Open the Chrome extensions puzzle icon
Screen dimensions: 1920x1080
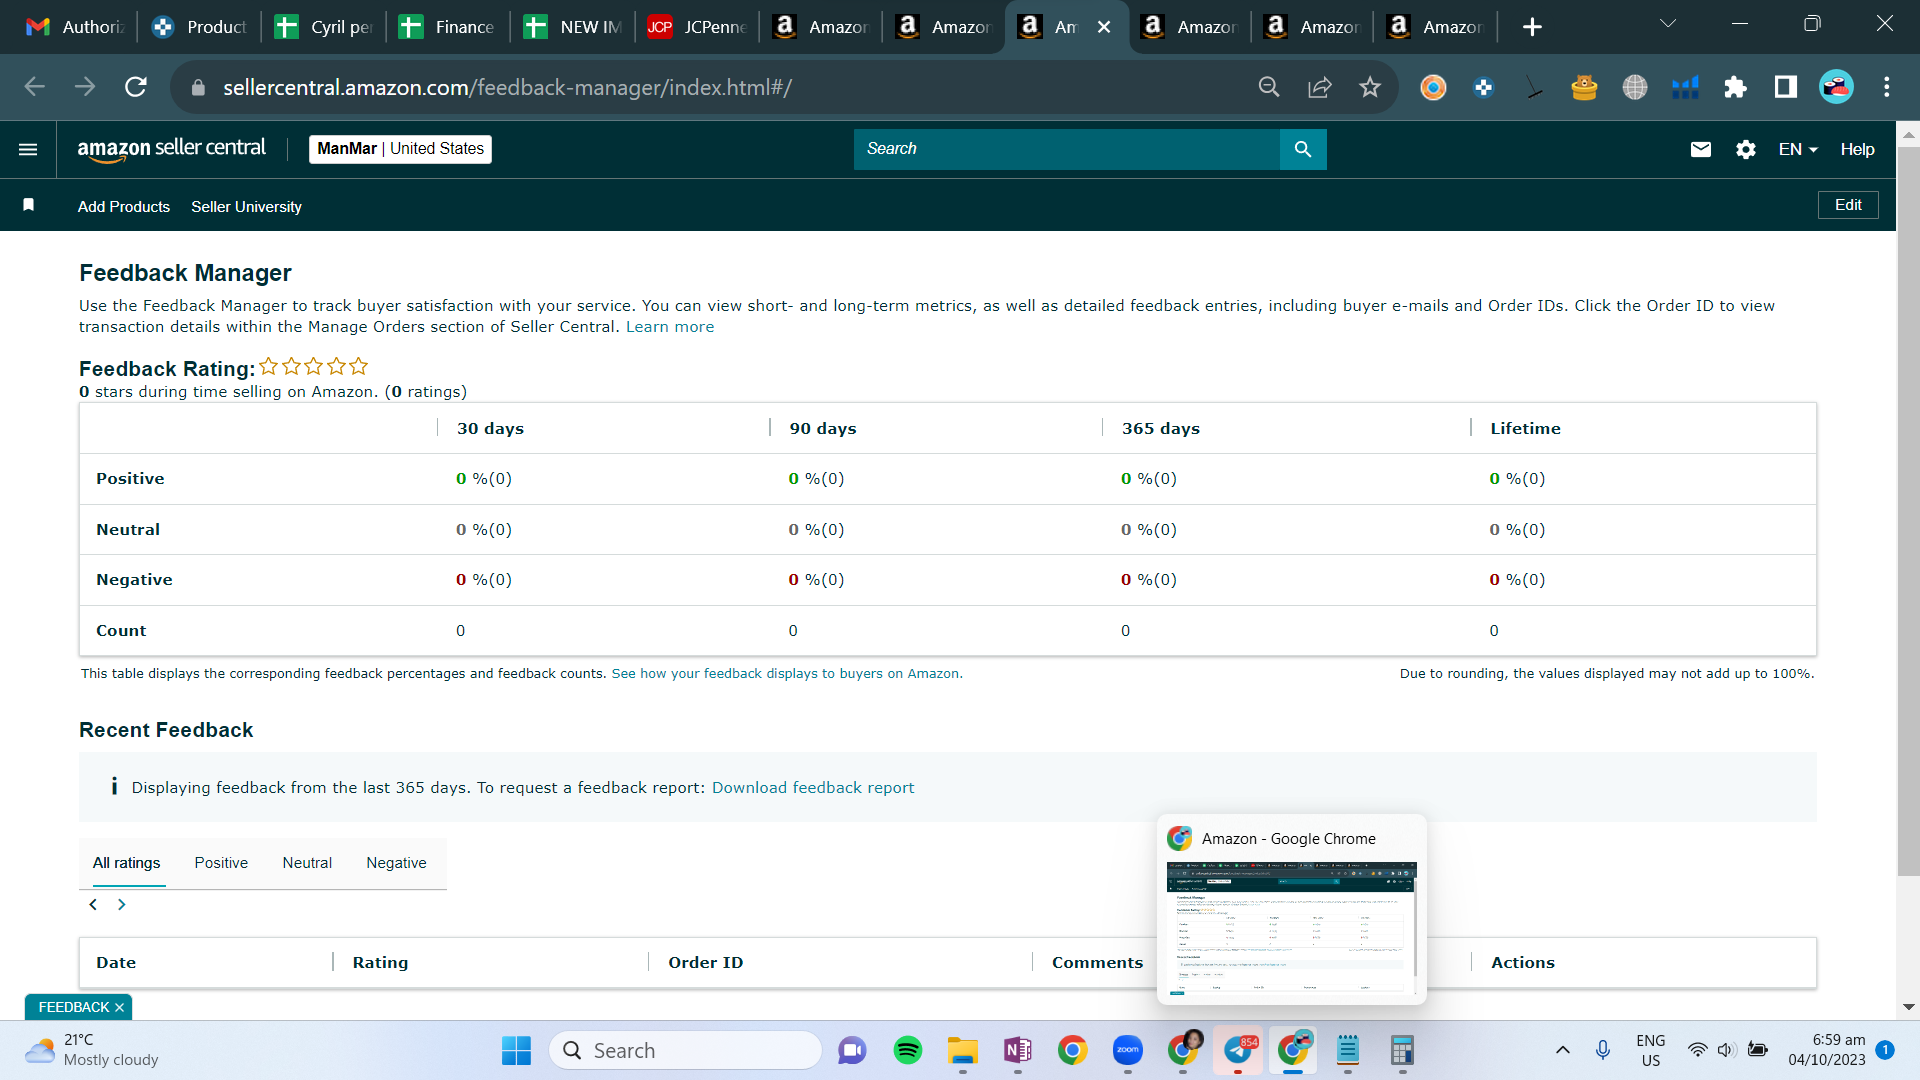(1735, 87)
